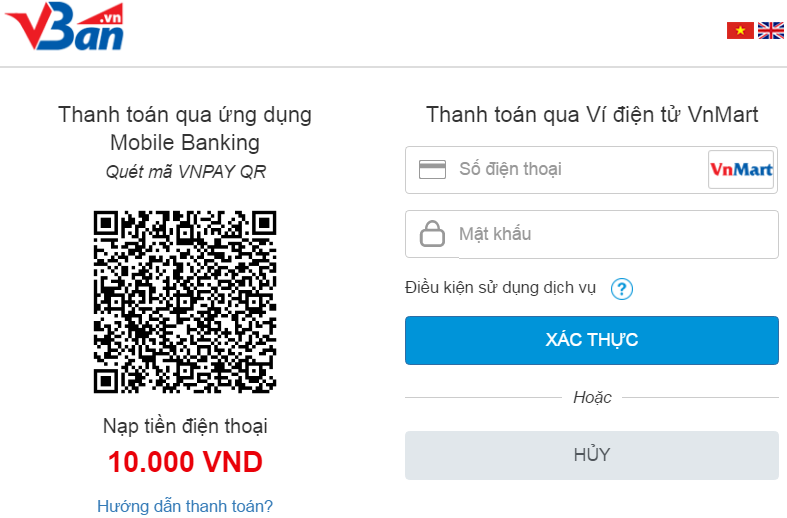Image resolution: width=787 pixels, height=518 pixels.
Task: Click the HỦY cancel button
Action: click(592, 455)
